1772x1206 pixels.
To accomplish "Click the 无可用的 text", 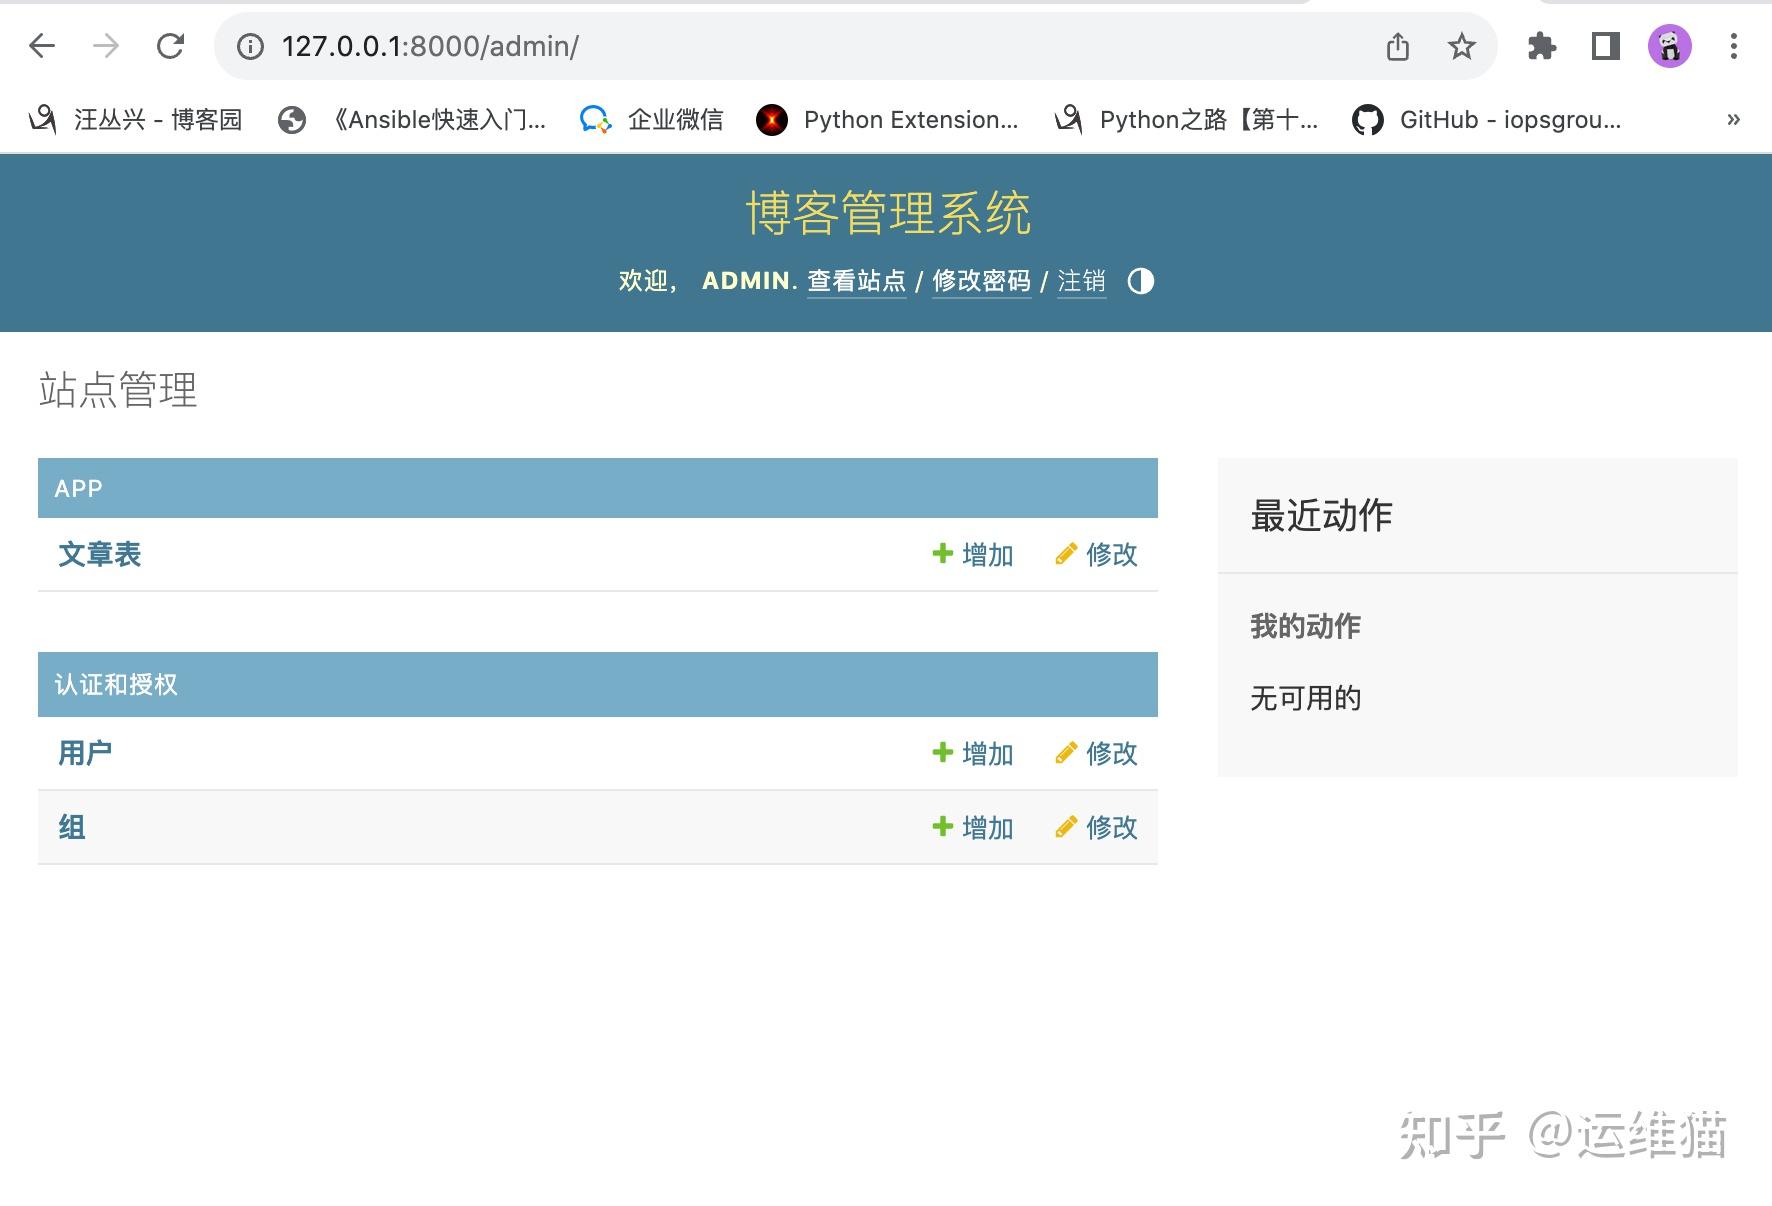I will [x=1305, y=698].
